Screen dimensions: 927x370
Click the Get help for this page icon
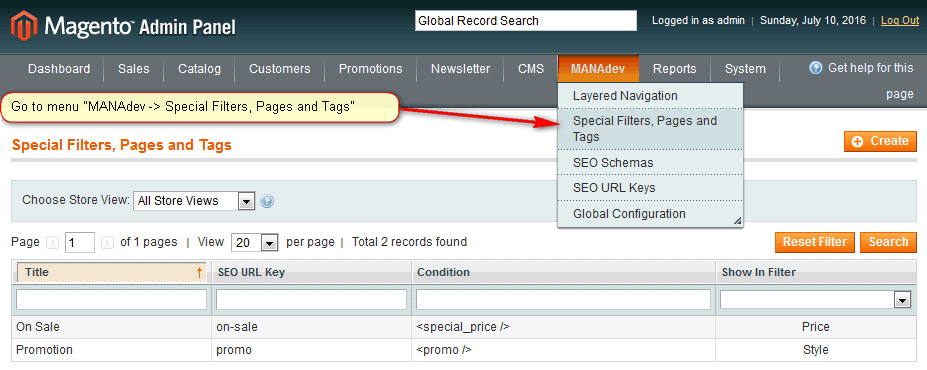[x=816, y=68]
